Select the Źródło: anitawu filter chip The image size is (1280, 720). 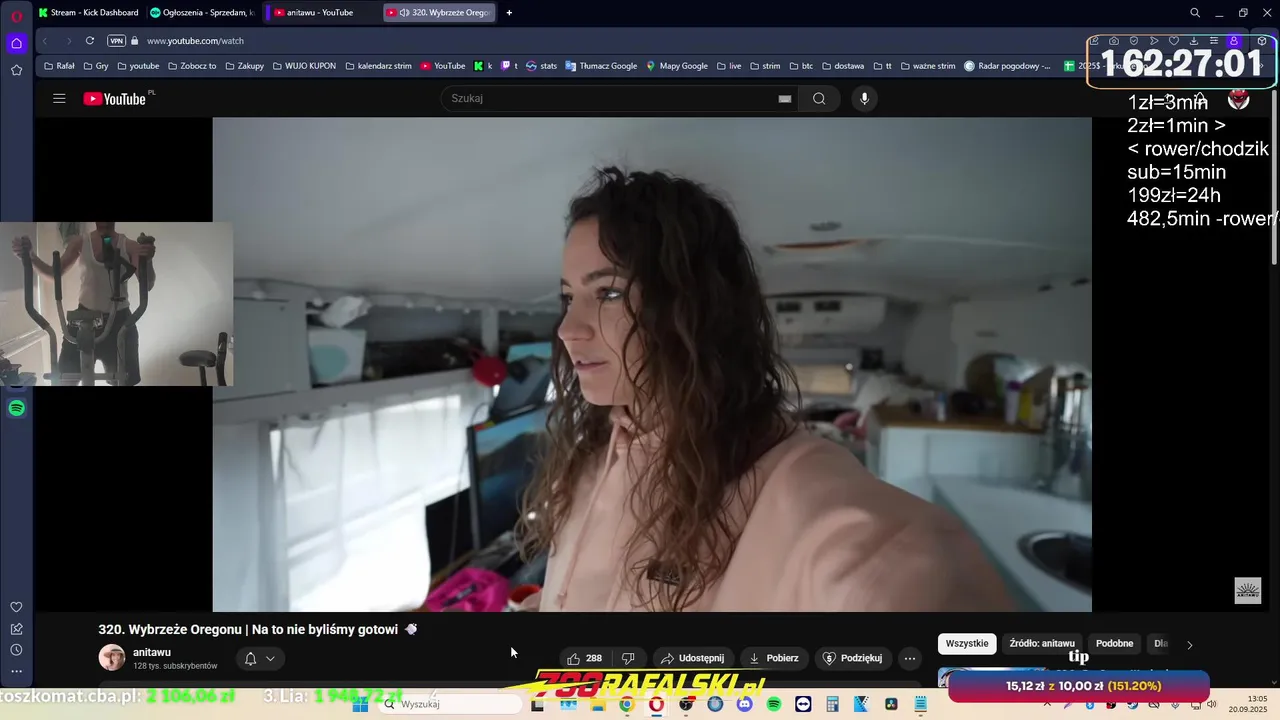[x=1042, y=644]
